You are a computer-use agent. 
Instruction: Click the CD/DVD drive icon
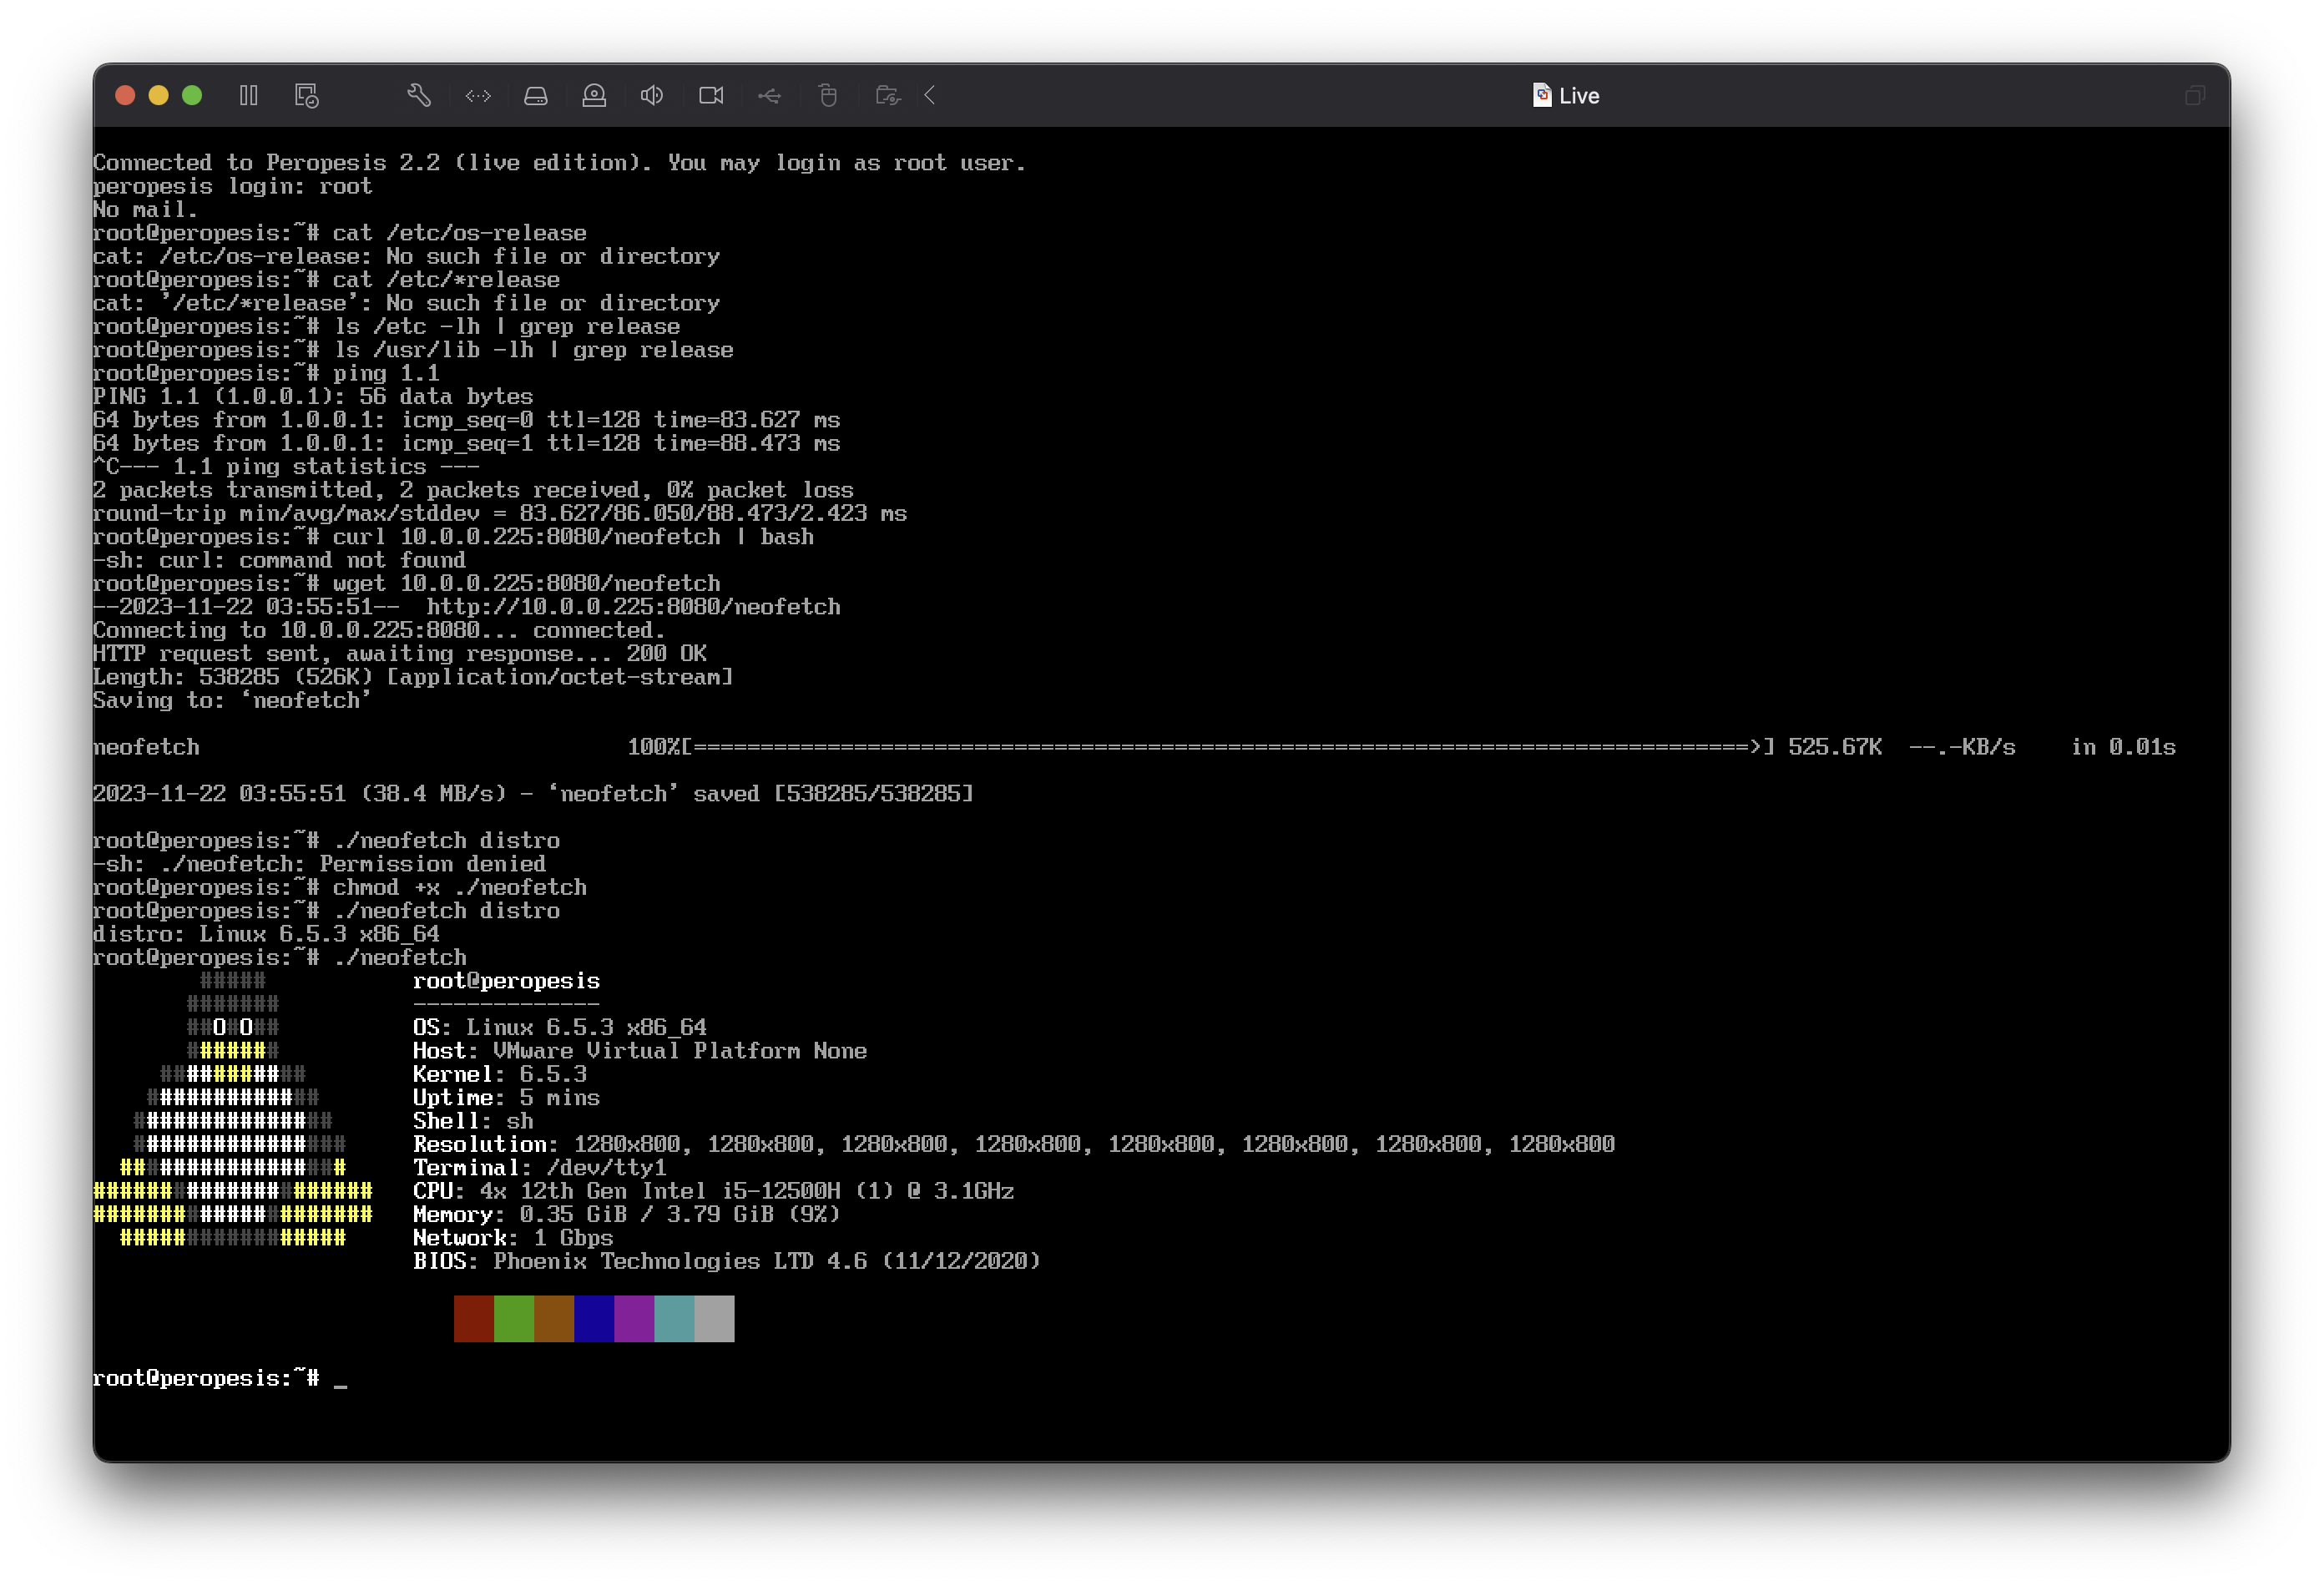point(595,96)
